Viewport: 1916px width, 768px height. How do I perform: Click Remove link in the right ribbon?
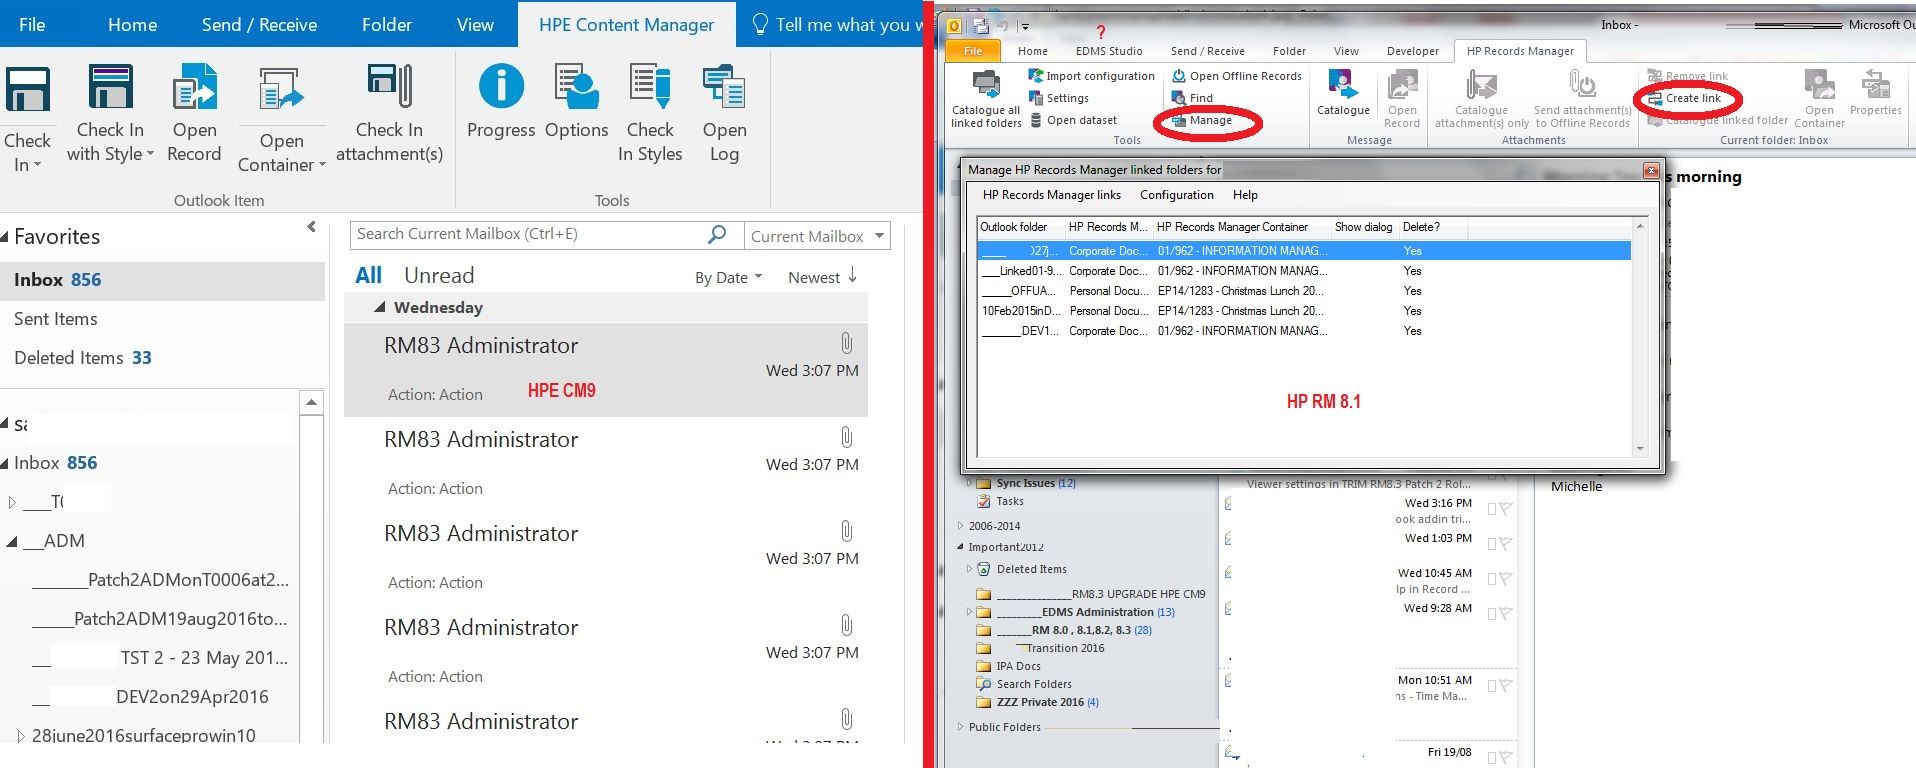pyautogui.click(x=1687, y=76)
